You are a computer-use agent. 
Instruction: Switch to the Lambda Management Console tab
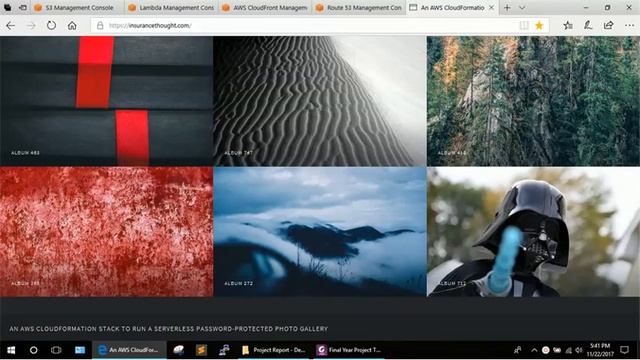171,8
